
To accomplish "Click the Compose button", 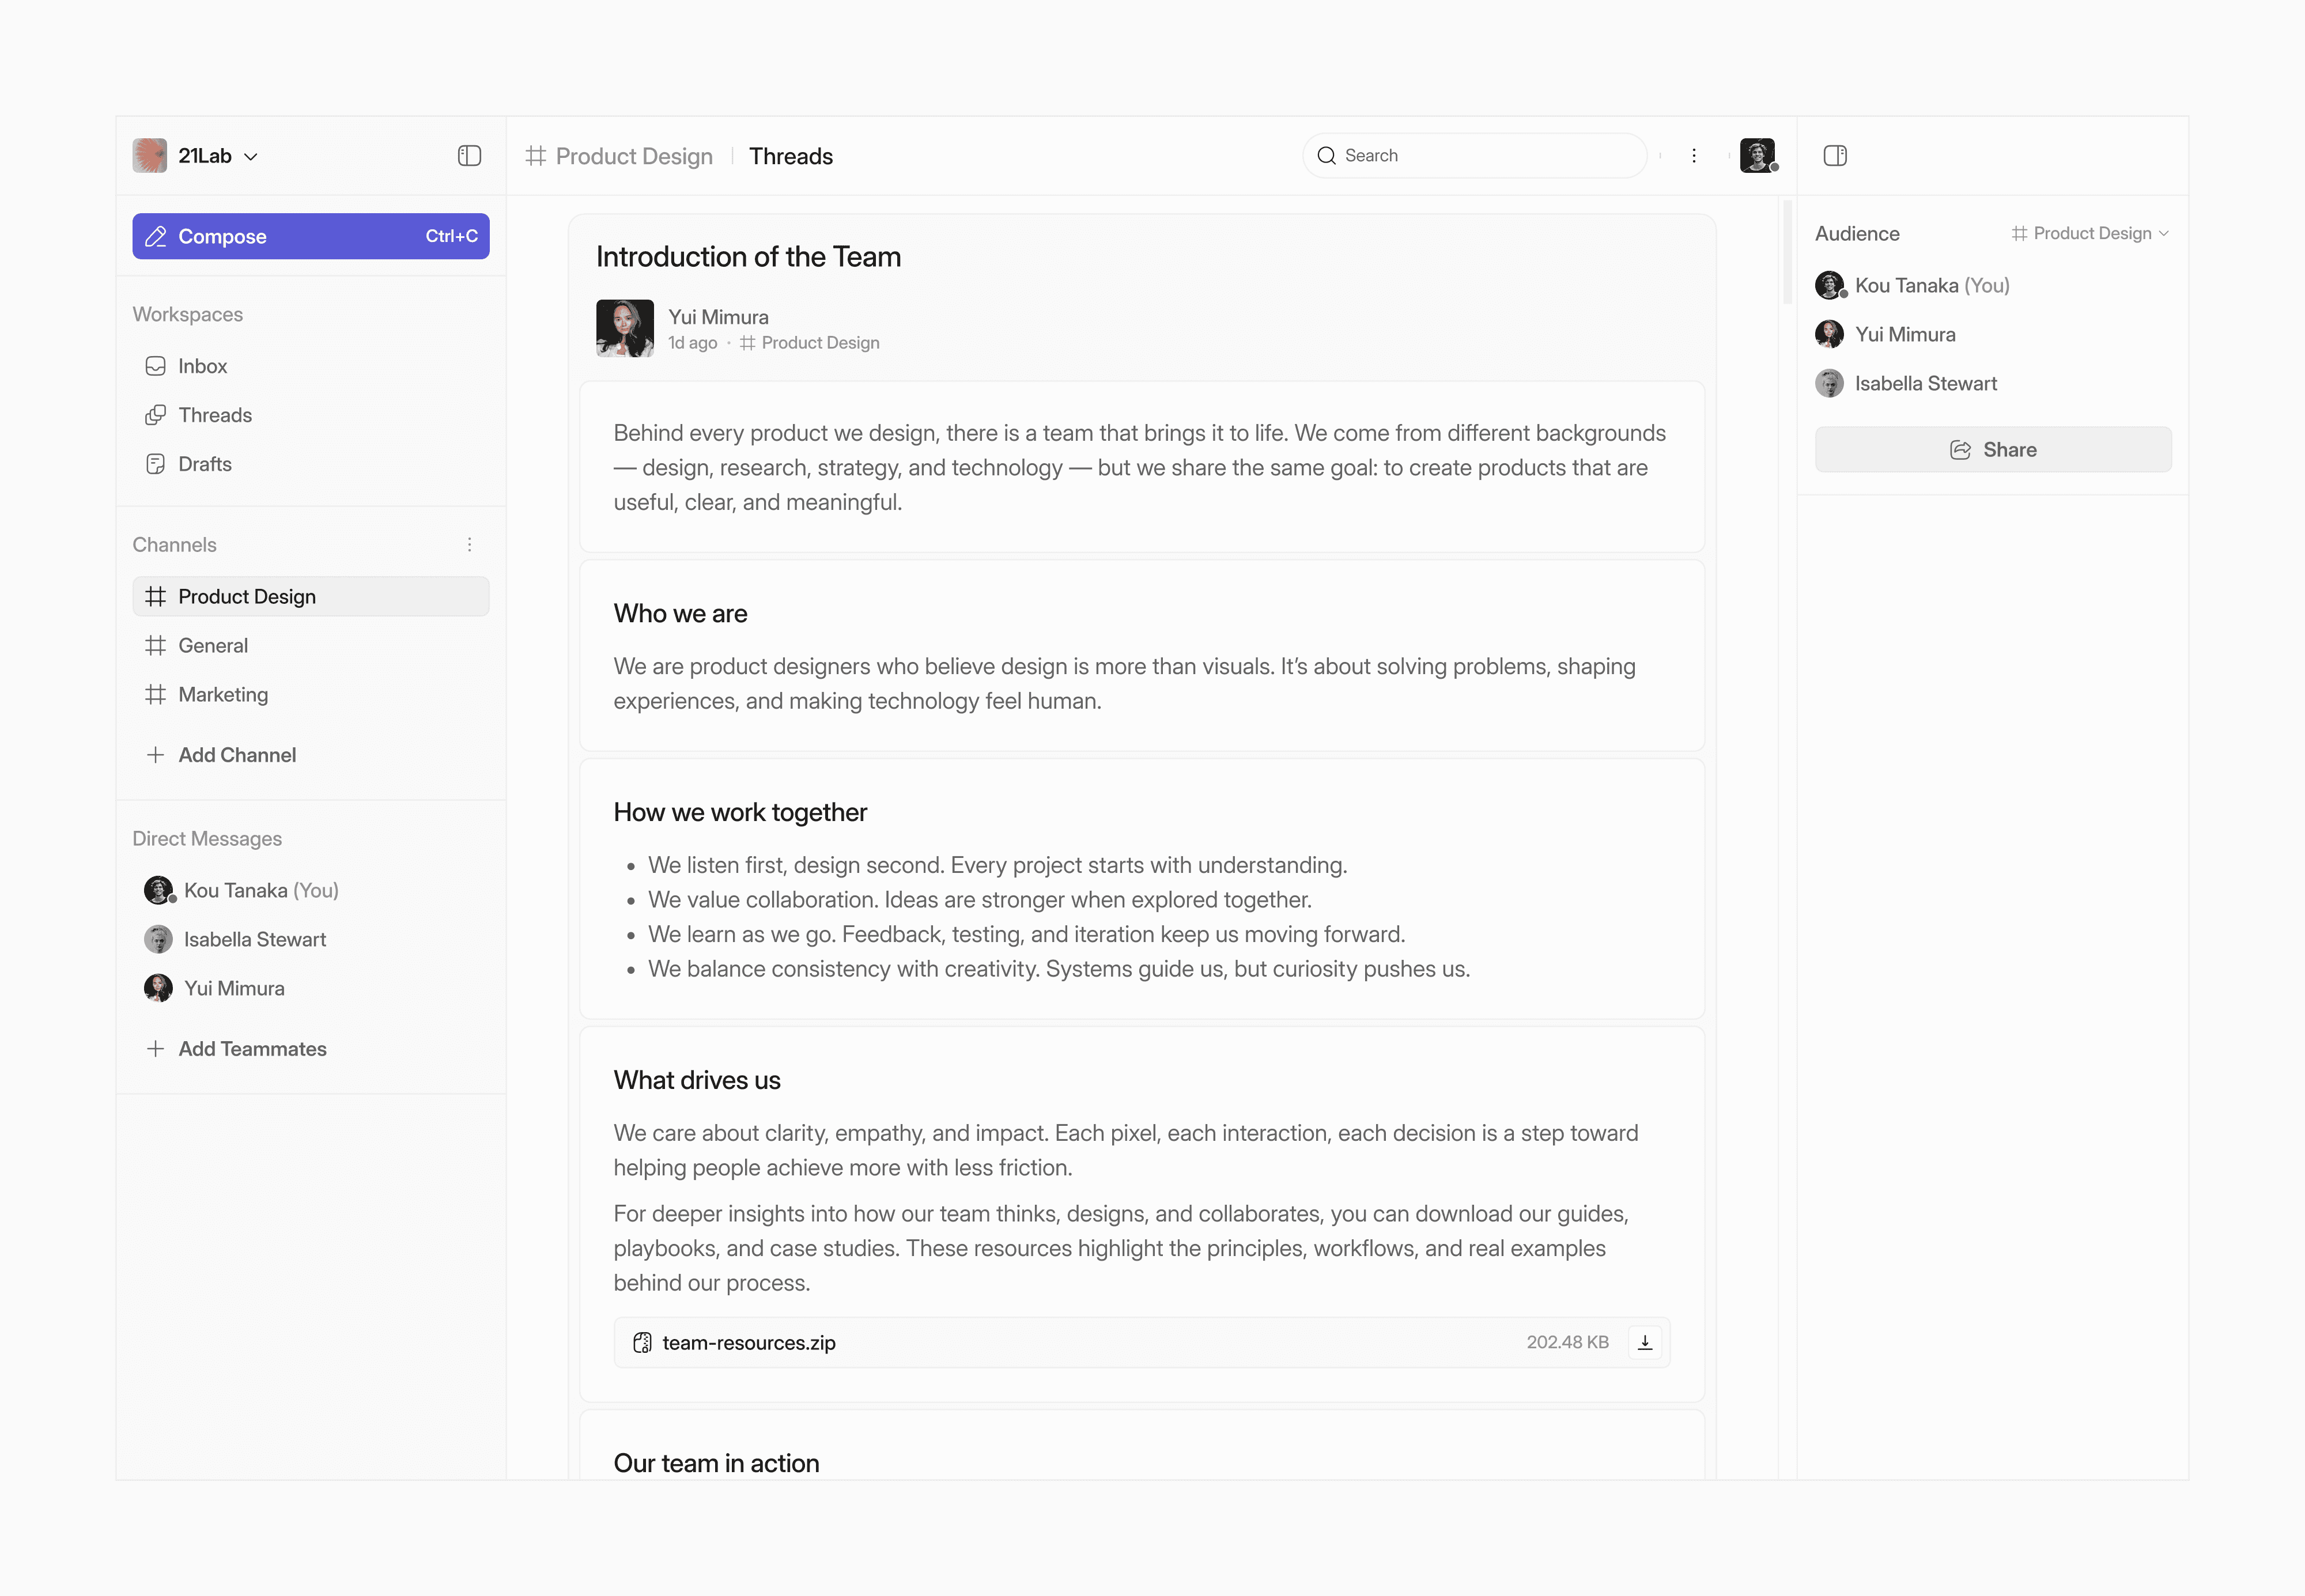I will pyautogui.click(x=310, y=236).
